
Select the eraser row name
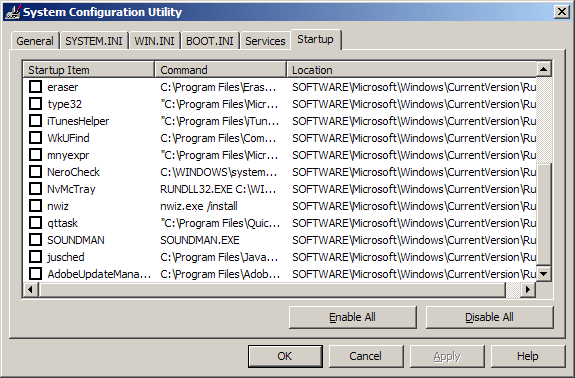[63, 87]
